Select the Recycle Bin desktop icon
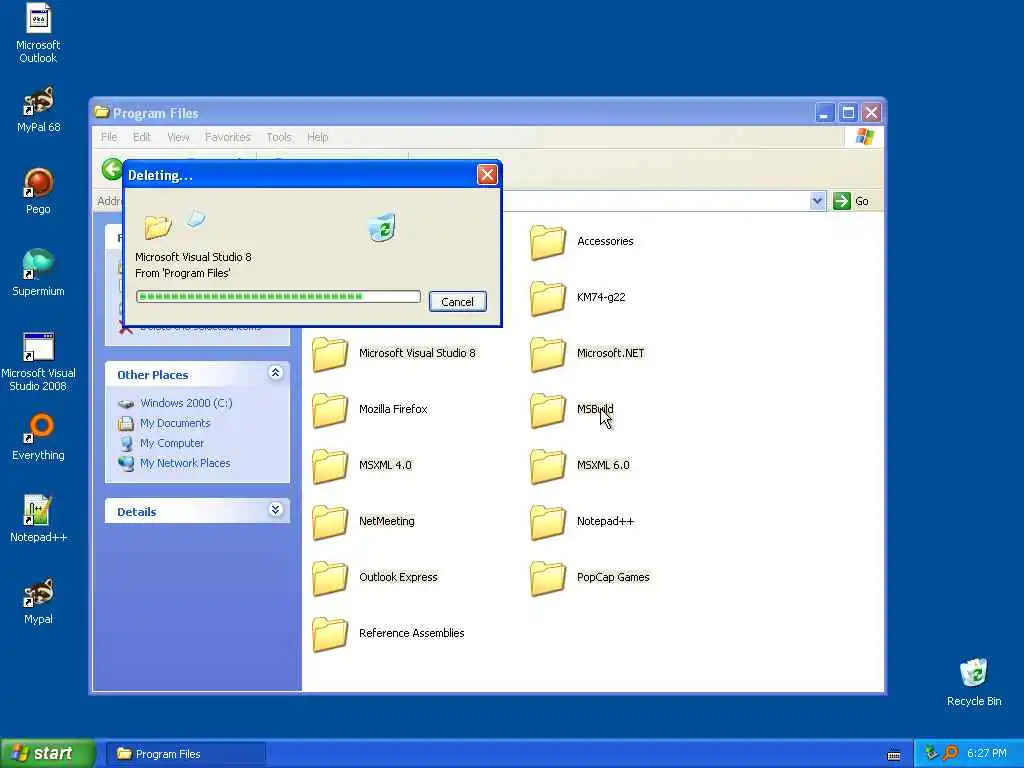Image resolution: width=1024 pixels, height=768 pixels. pos(974,682)
